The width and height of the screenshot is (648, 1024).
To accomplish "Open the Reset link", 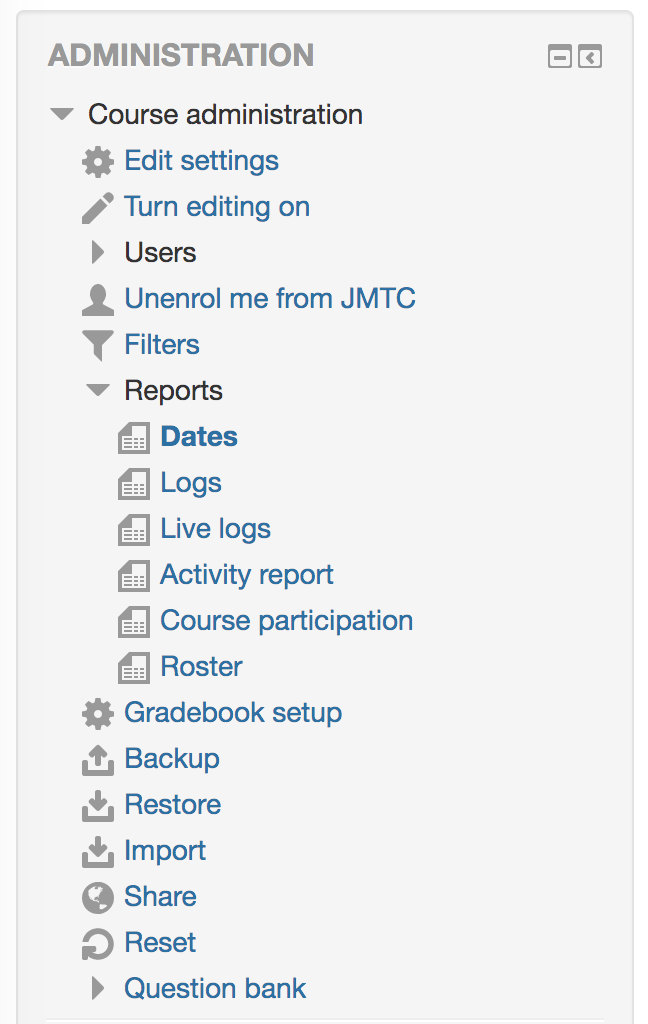I will (160, 942).
